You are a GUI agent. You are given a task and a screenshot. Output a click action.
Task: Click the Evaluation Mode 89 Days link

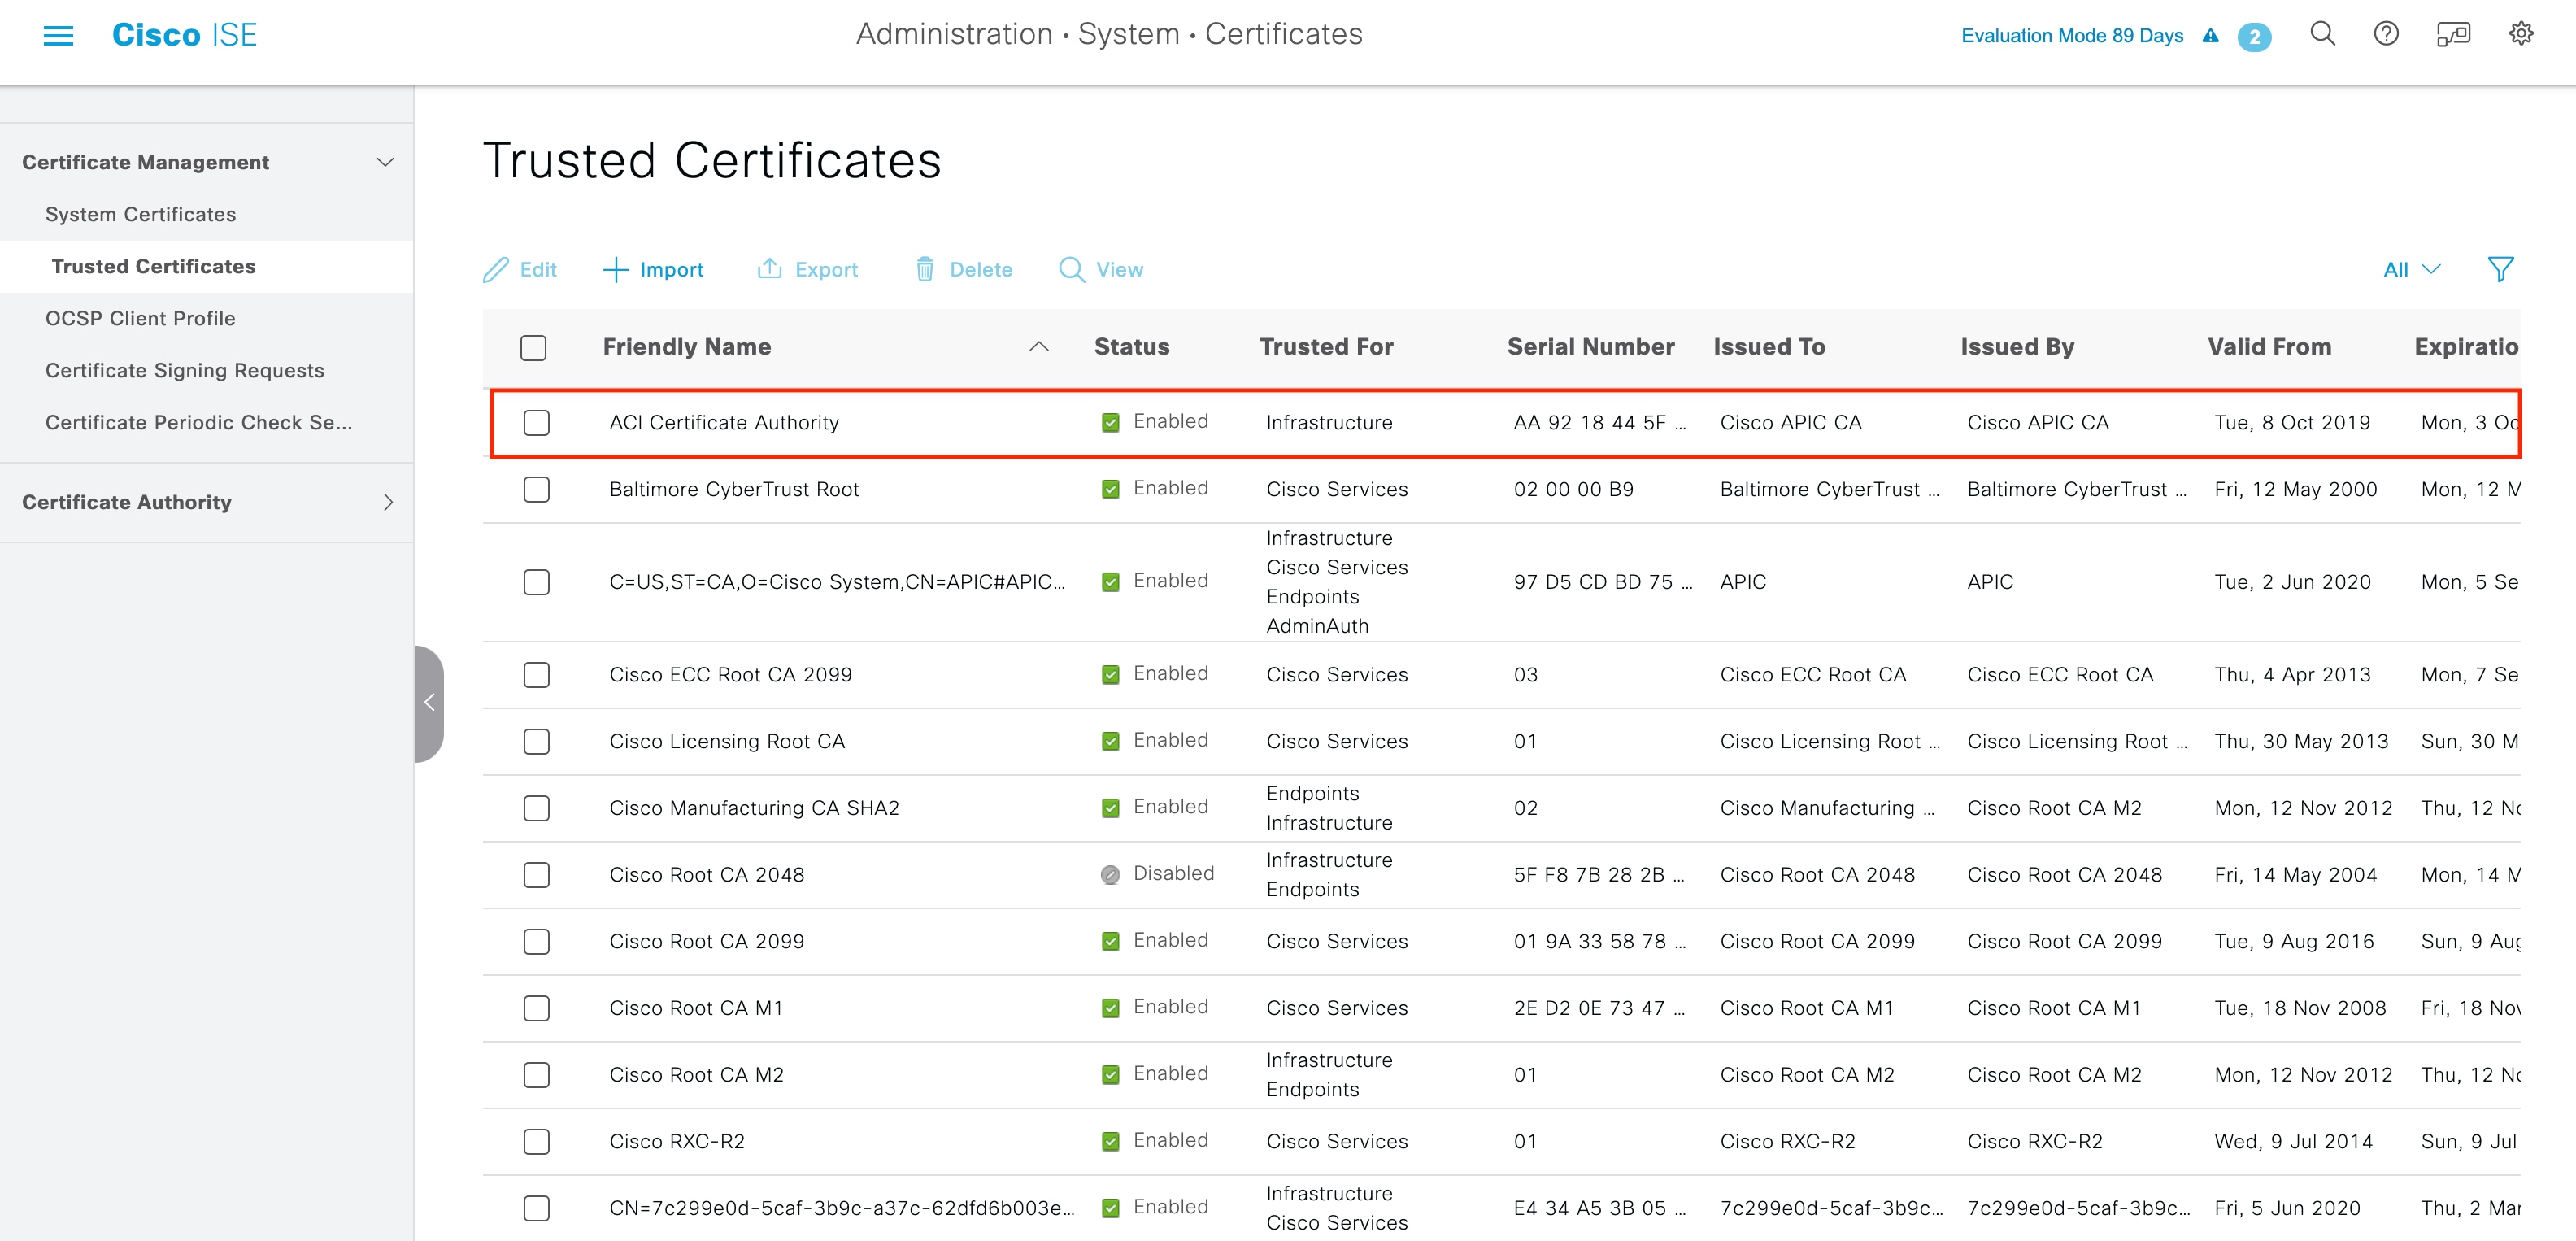tap(2072, 36)
